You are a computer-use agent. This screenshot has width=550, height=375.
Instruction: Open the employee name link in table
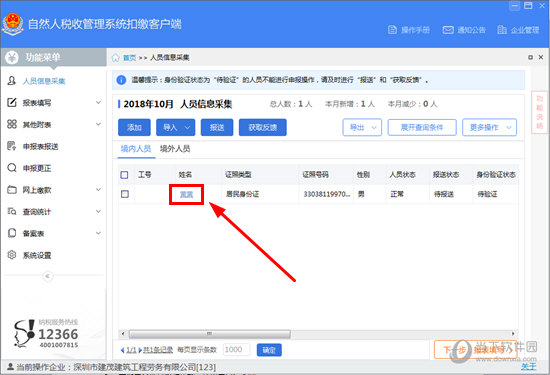coord(186,194)
